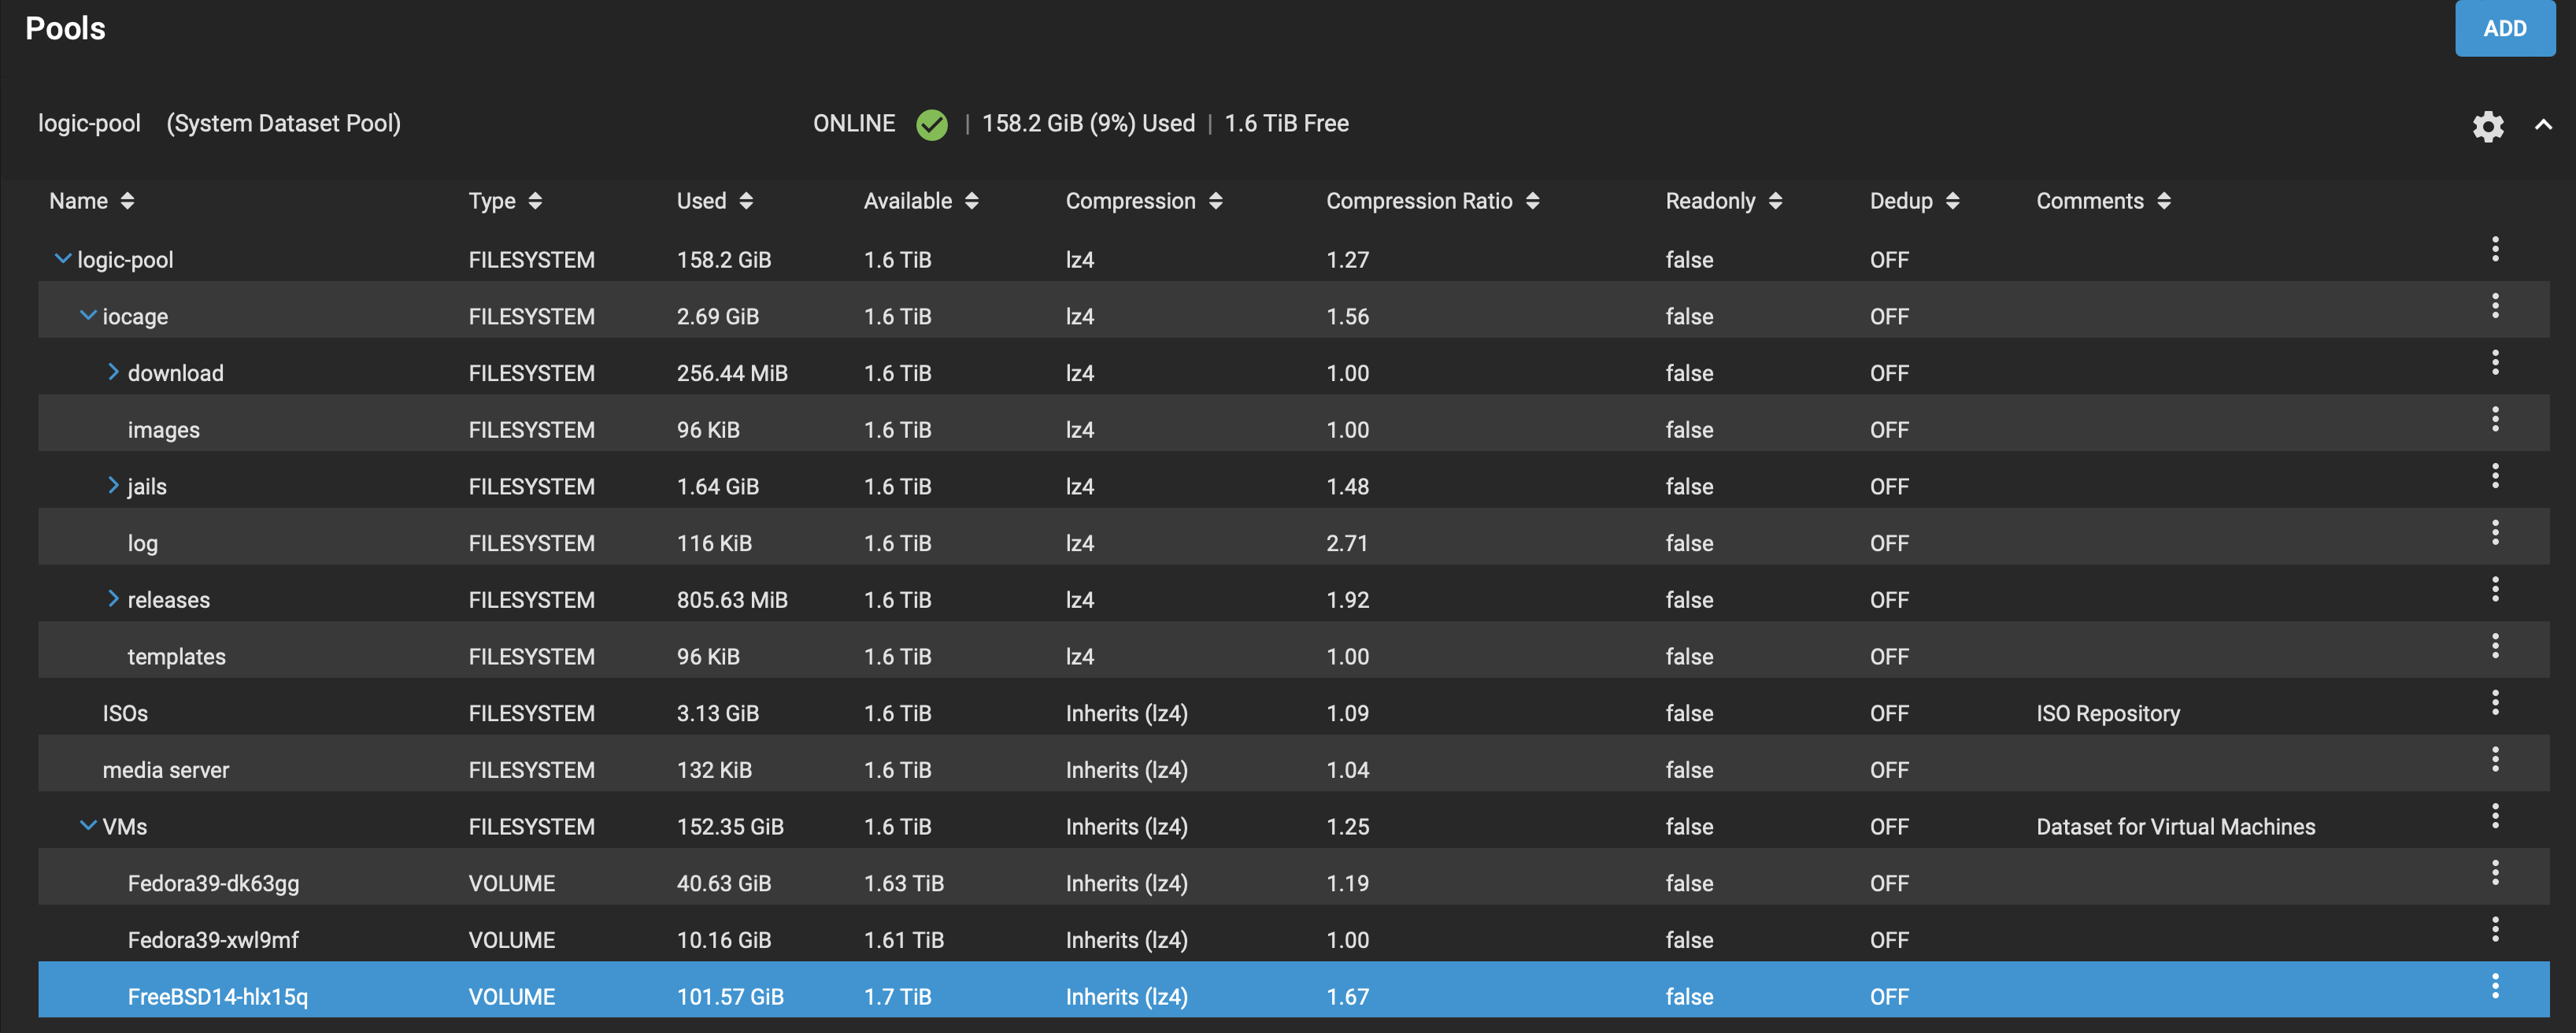The height and width of the screenshot is (1033, 2576).
Task: Expand the jails dataset
Action: [113, 485]
